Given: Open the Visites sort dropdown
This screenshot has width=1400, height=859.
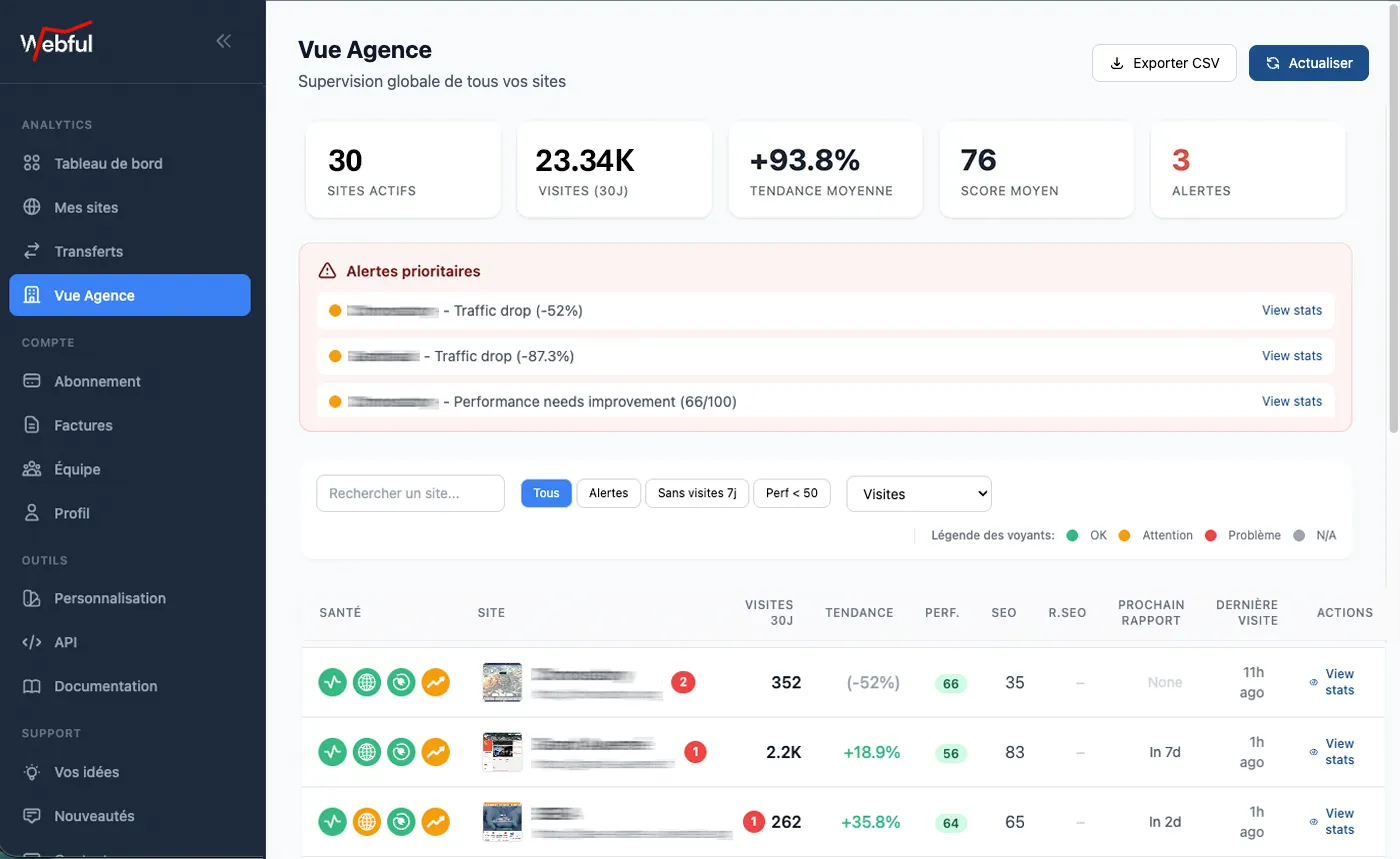Looking at the screenshot, I should coord(917,493).
